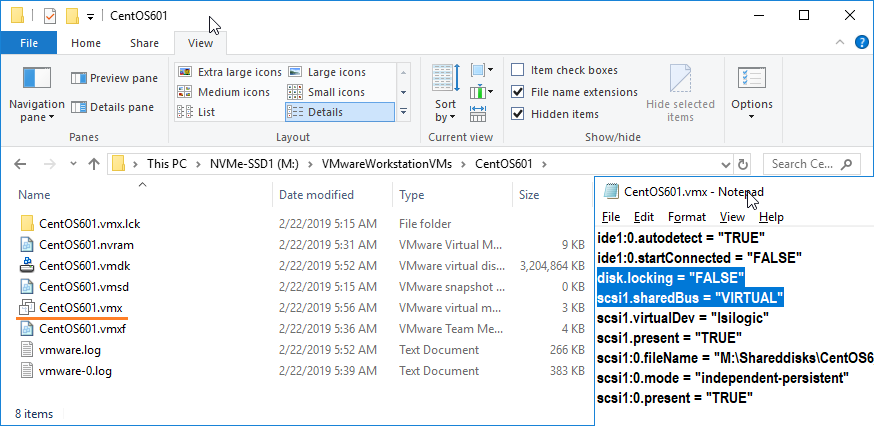Open Customize Quick Access Toolbar dropdown

pos(90,17)
